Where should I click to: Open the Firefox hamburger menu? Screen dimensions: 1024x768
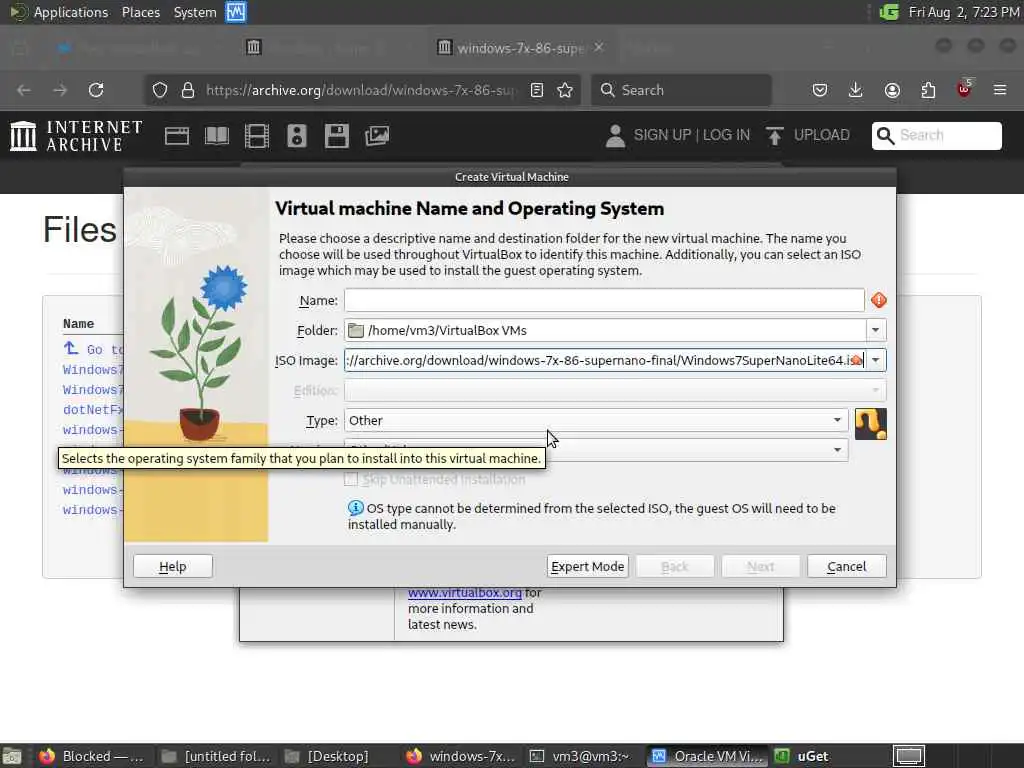coord(1000,90)
